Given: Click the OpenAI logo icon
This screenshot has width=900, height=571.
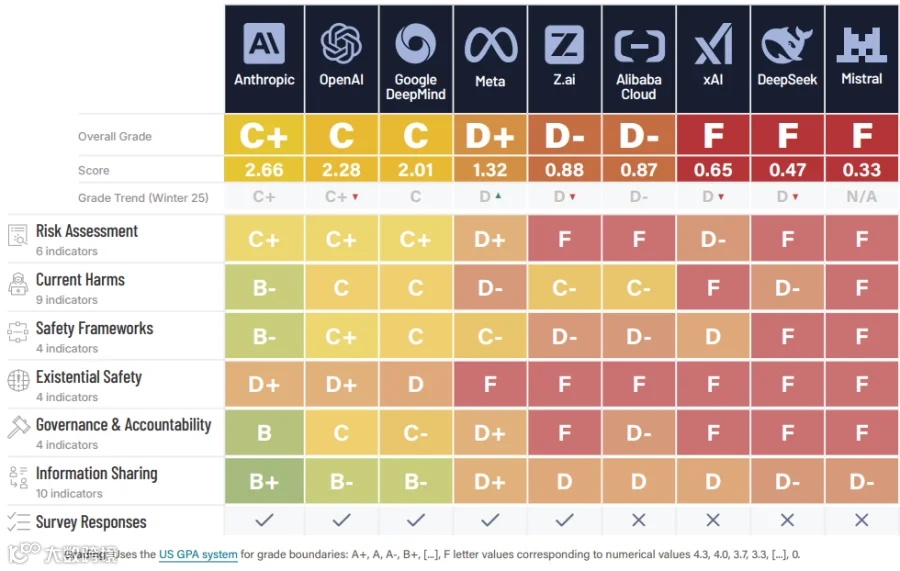Looking at the screenshot, I should click(x=341, y=44).
